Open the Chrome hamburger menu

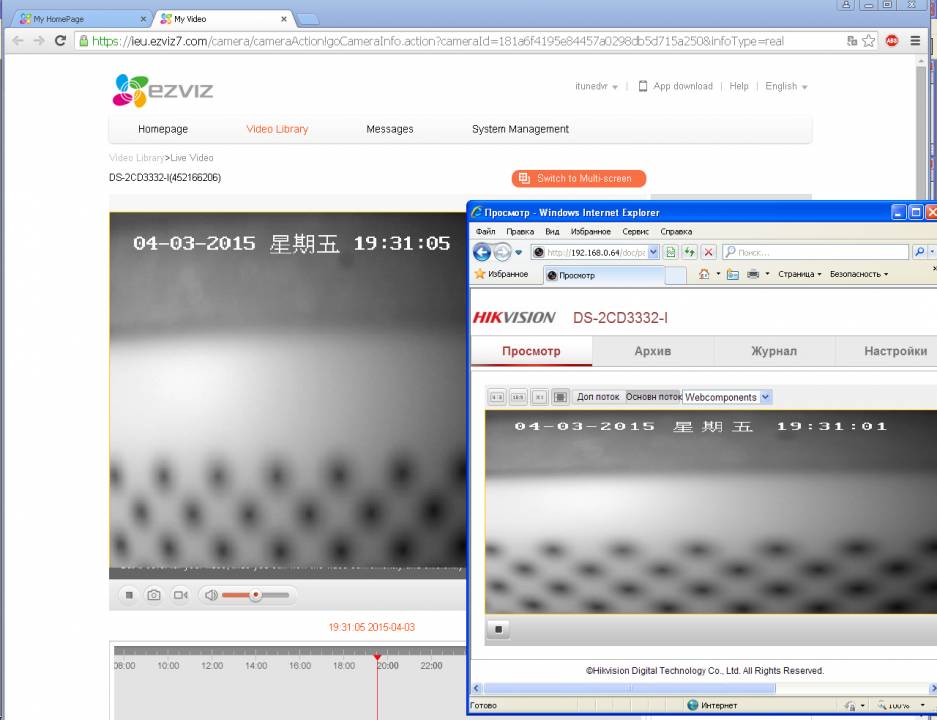915,41
